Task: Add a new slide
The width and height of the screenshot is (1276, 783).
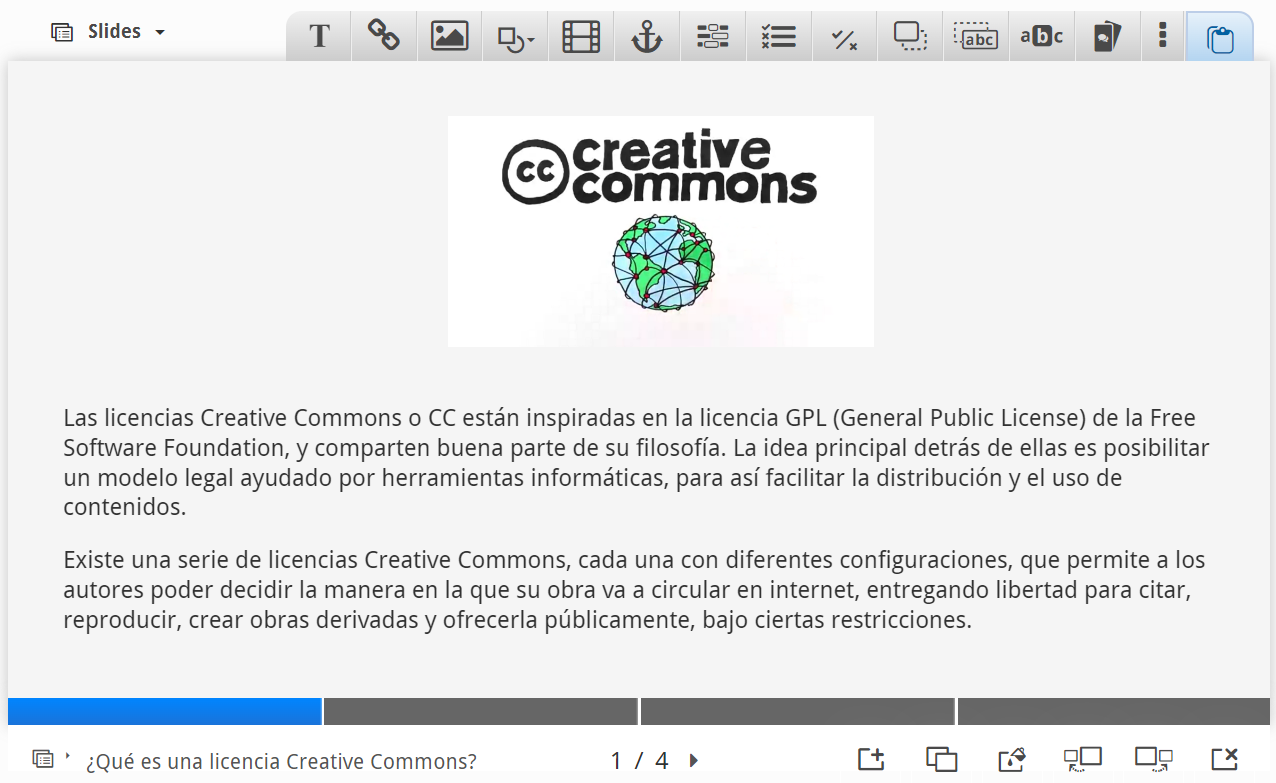Action: (x=871, y=759)
